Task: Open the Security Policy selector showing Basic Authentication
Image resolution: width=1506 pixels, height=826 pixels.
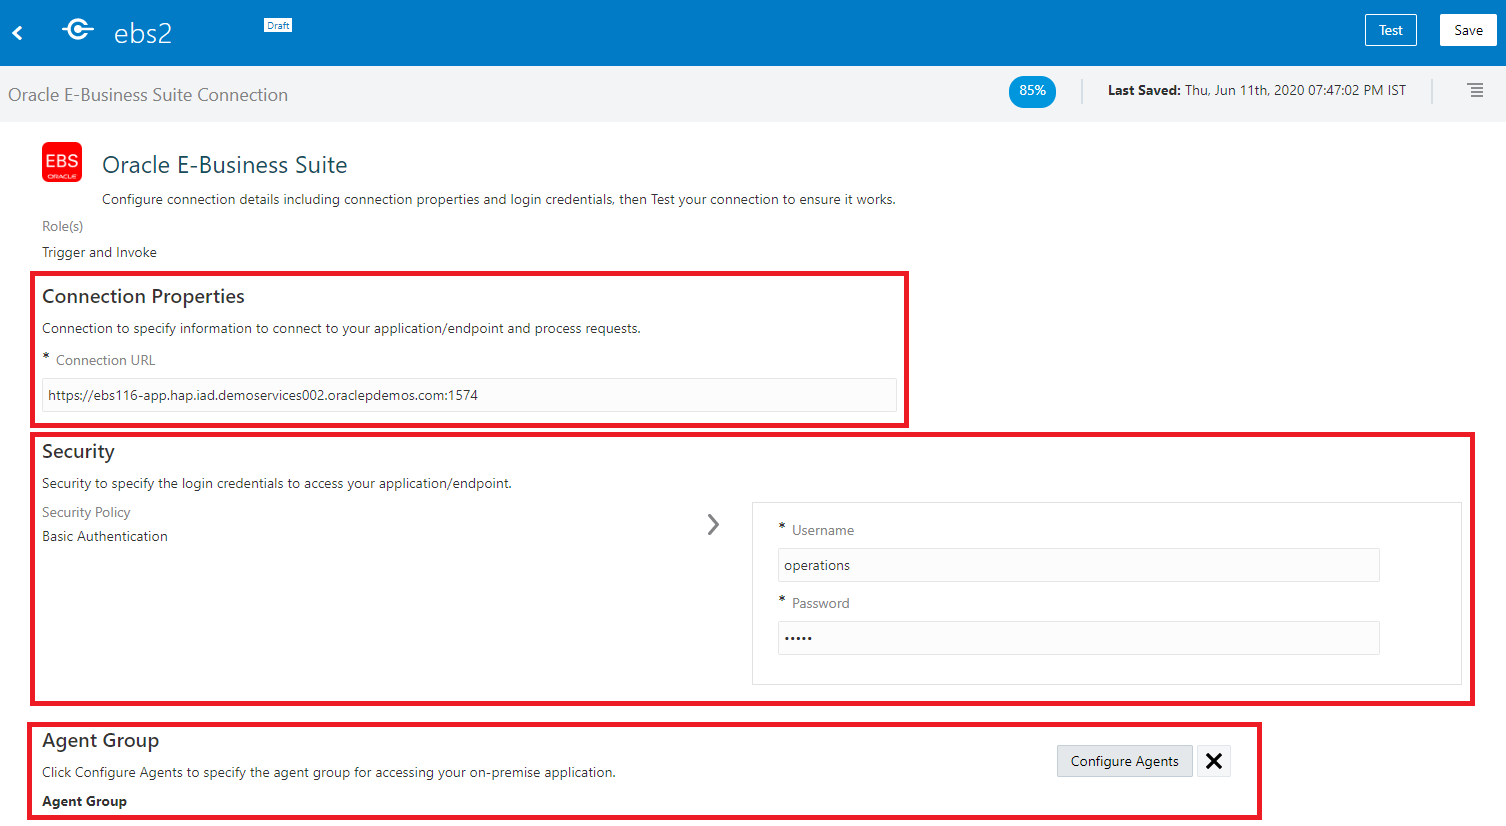Action: tap(104, 535)
